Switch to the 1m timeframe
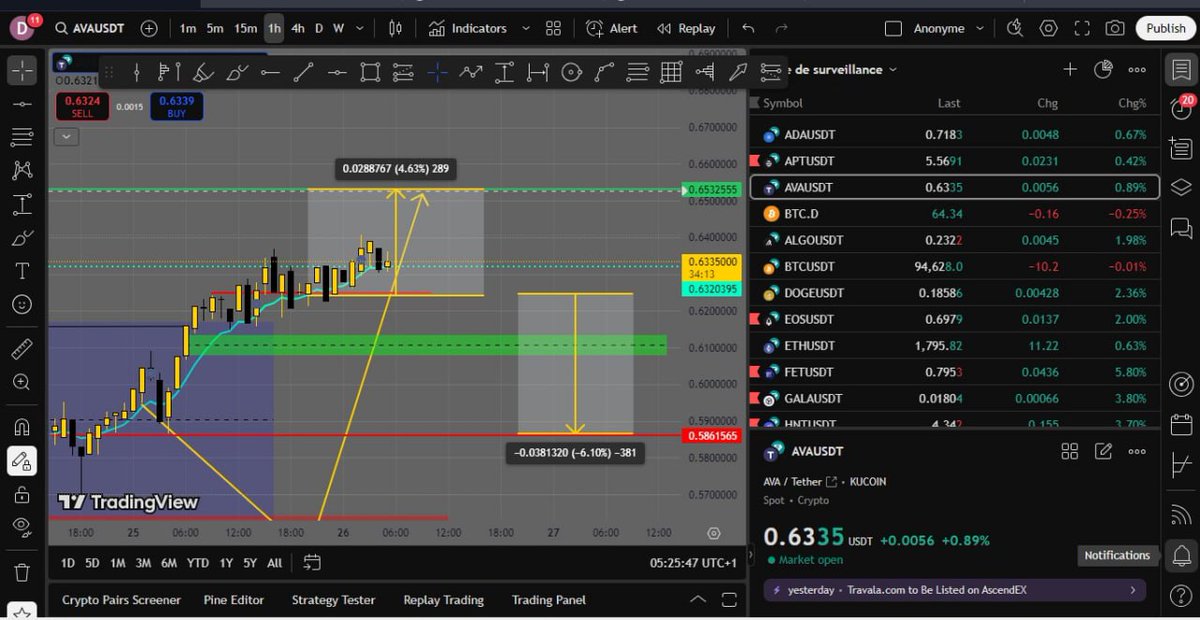The height and width of the screenshot is (620, 1200). point(188,28)
